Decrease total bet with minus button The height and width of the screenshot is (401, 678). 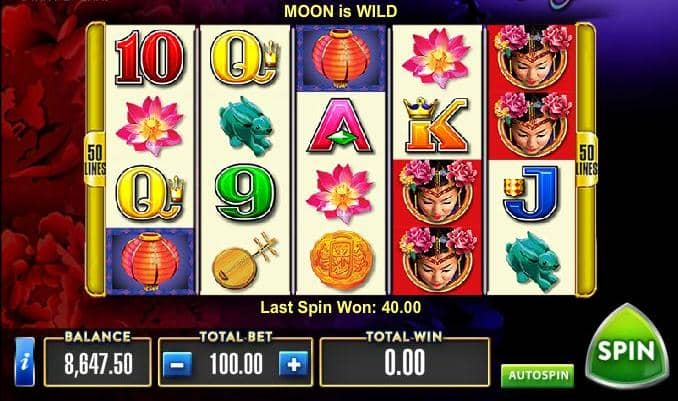tap(178, 364)
